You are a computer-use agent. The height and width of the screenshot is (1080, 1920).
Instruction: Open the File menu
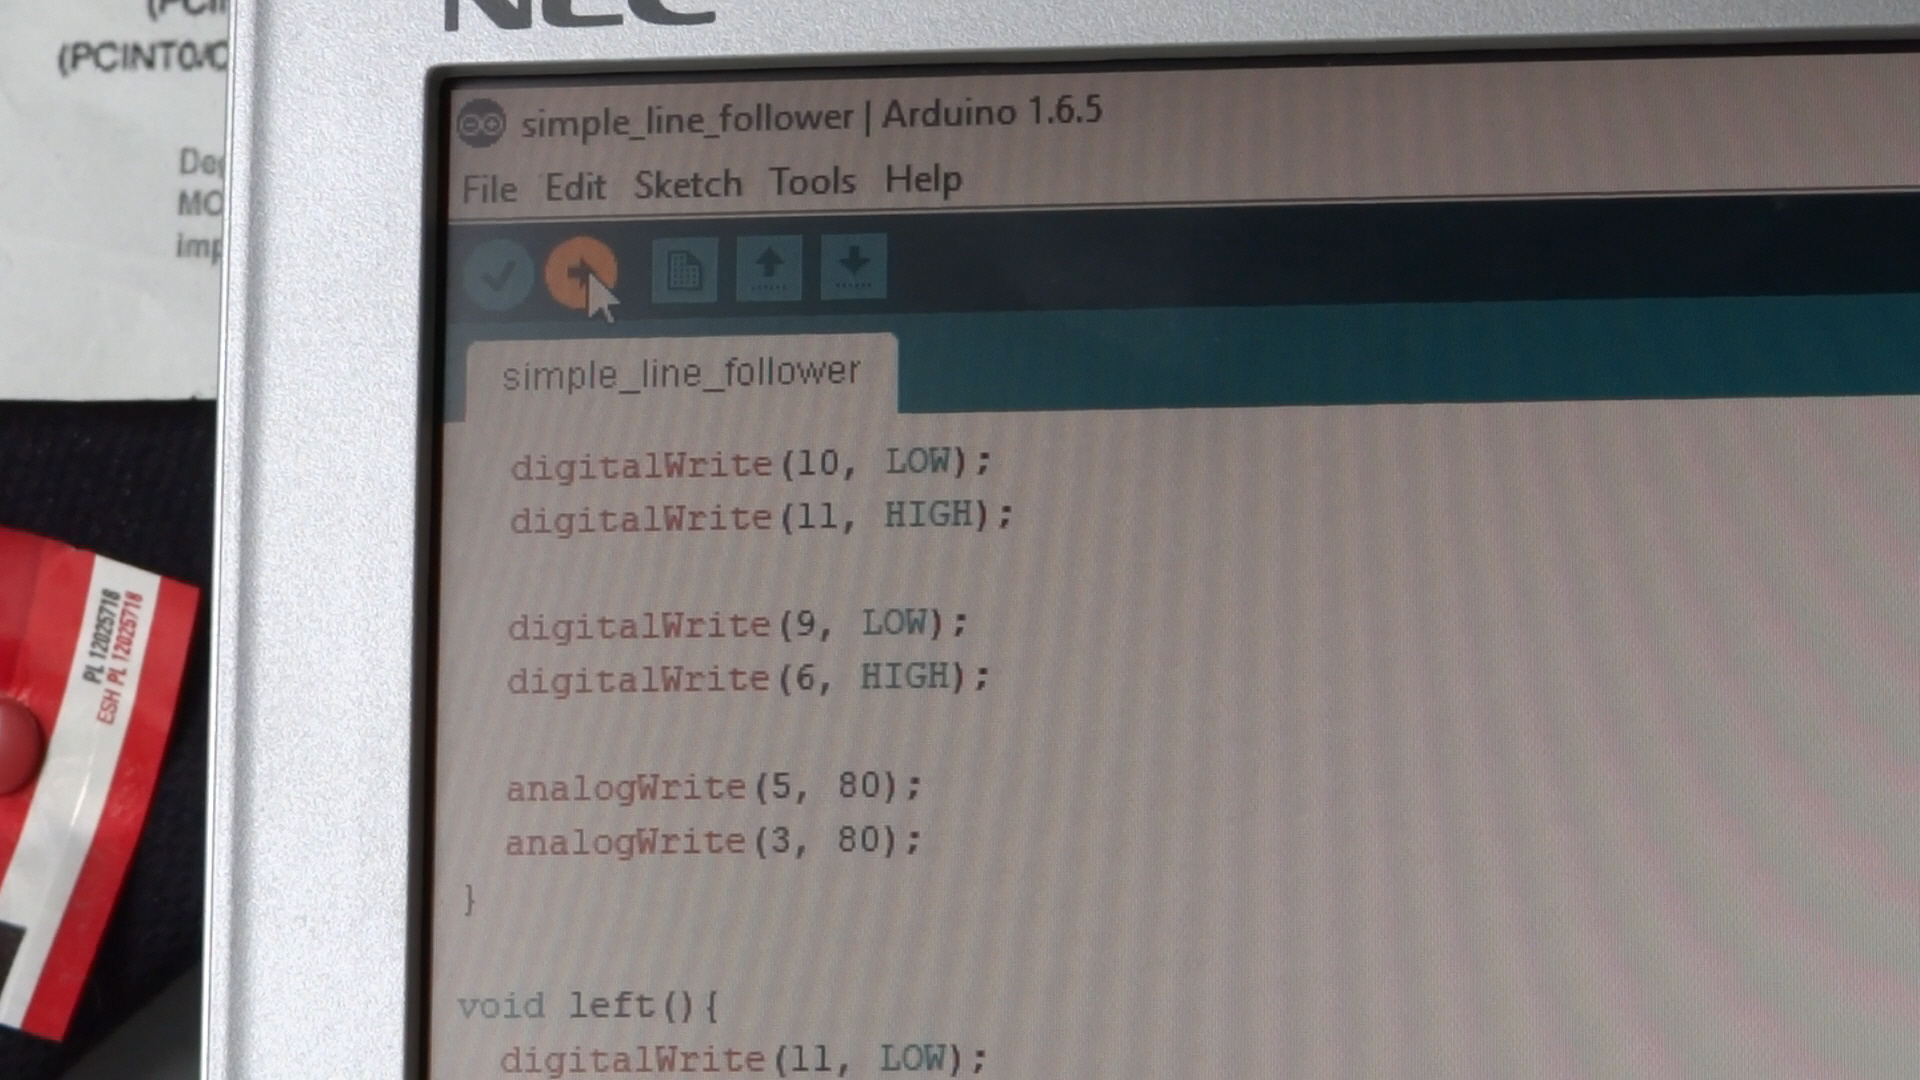pos(489,189)
